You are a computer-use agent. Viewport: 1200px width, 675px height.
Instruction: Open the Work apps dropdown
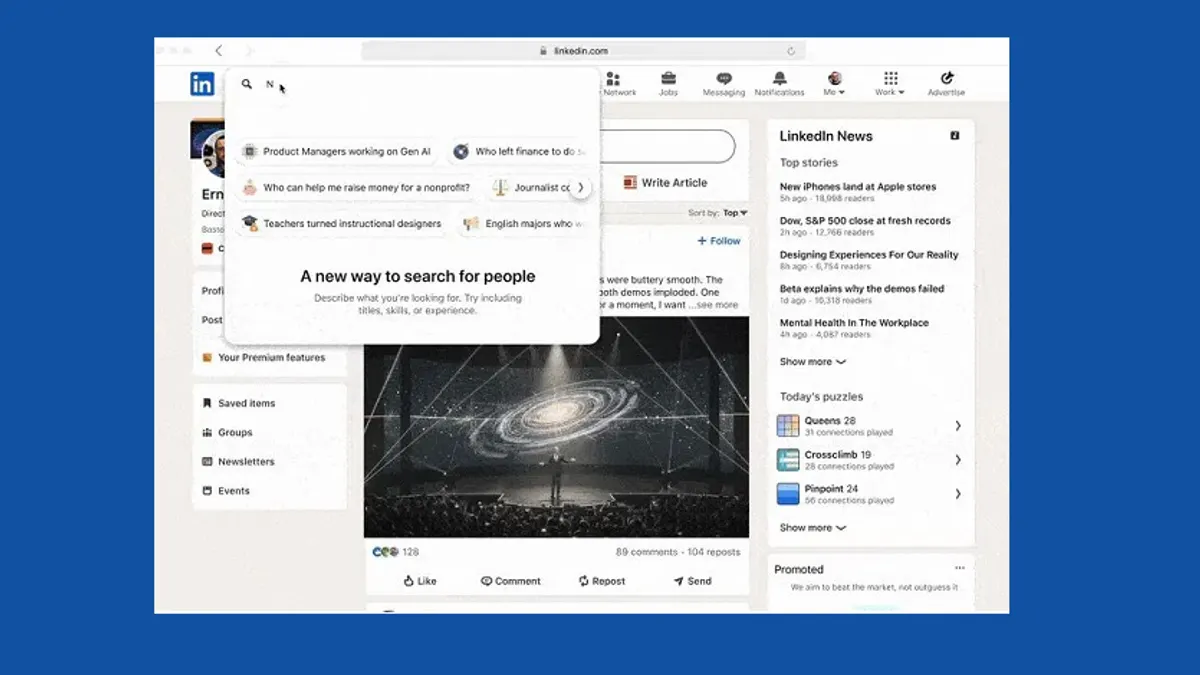click(890, 83)
